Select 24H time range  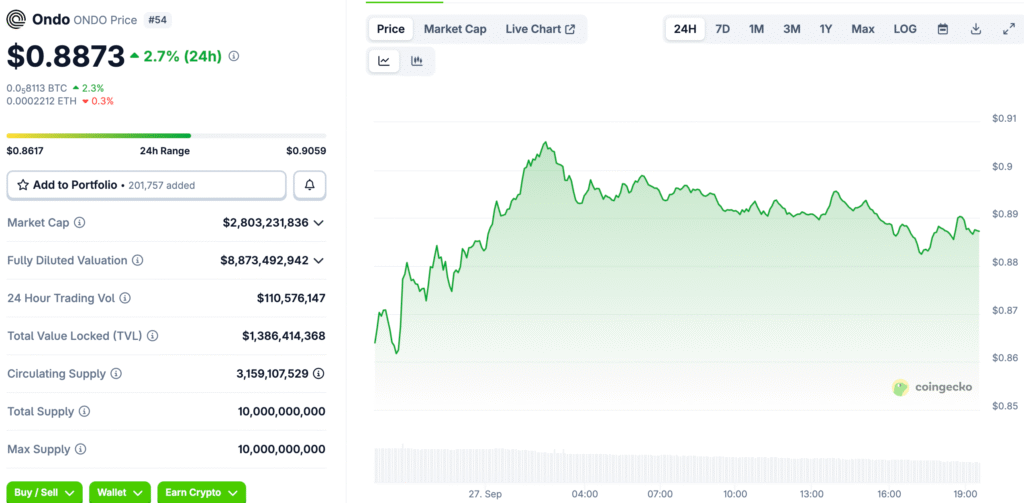[x=685, y=29]
